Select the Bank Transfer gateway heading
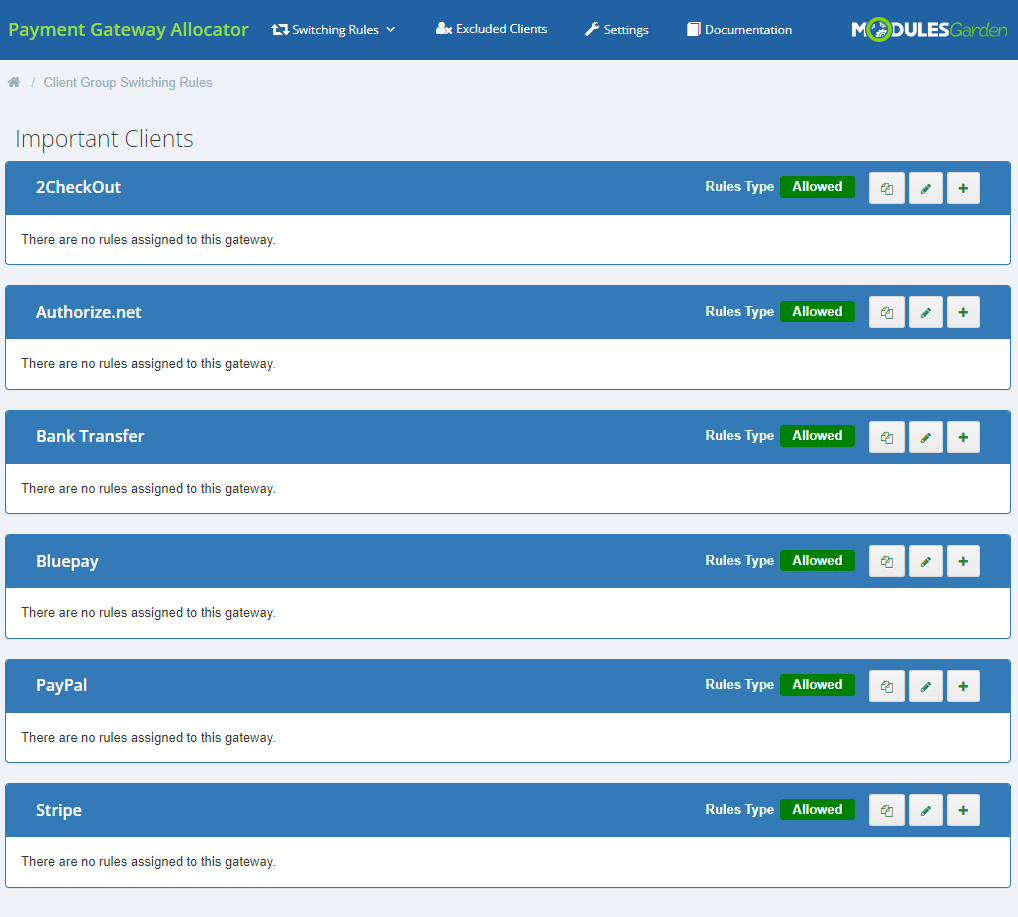This screenshot has height=917, width=1018. [x=90, y=436]
